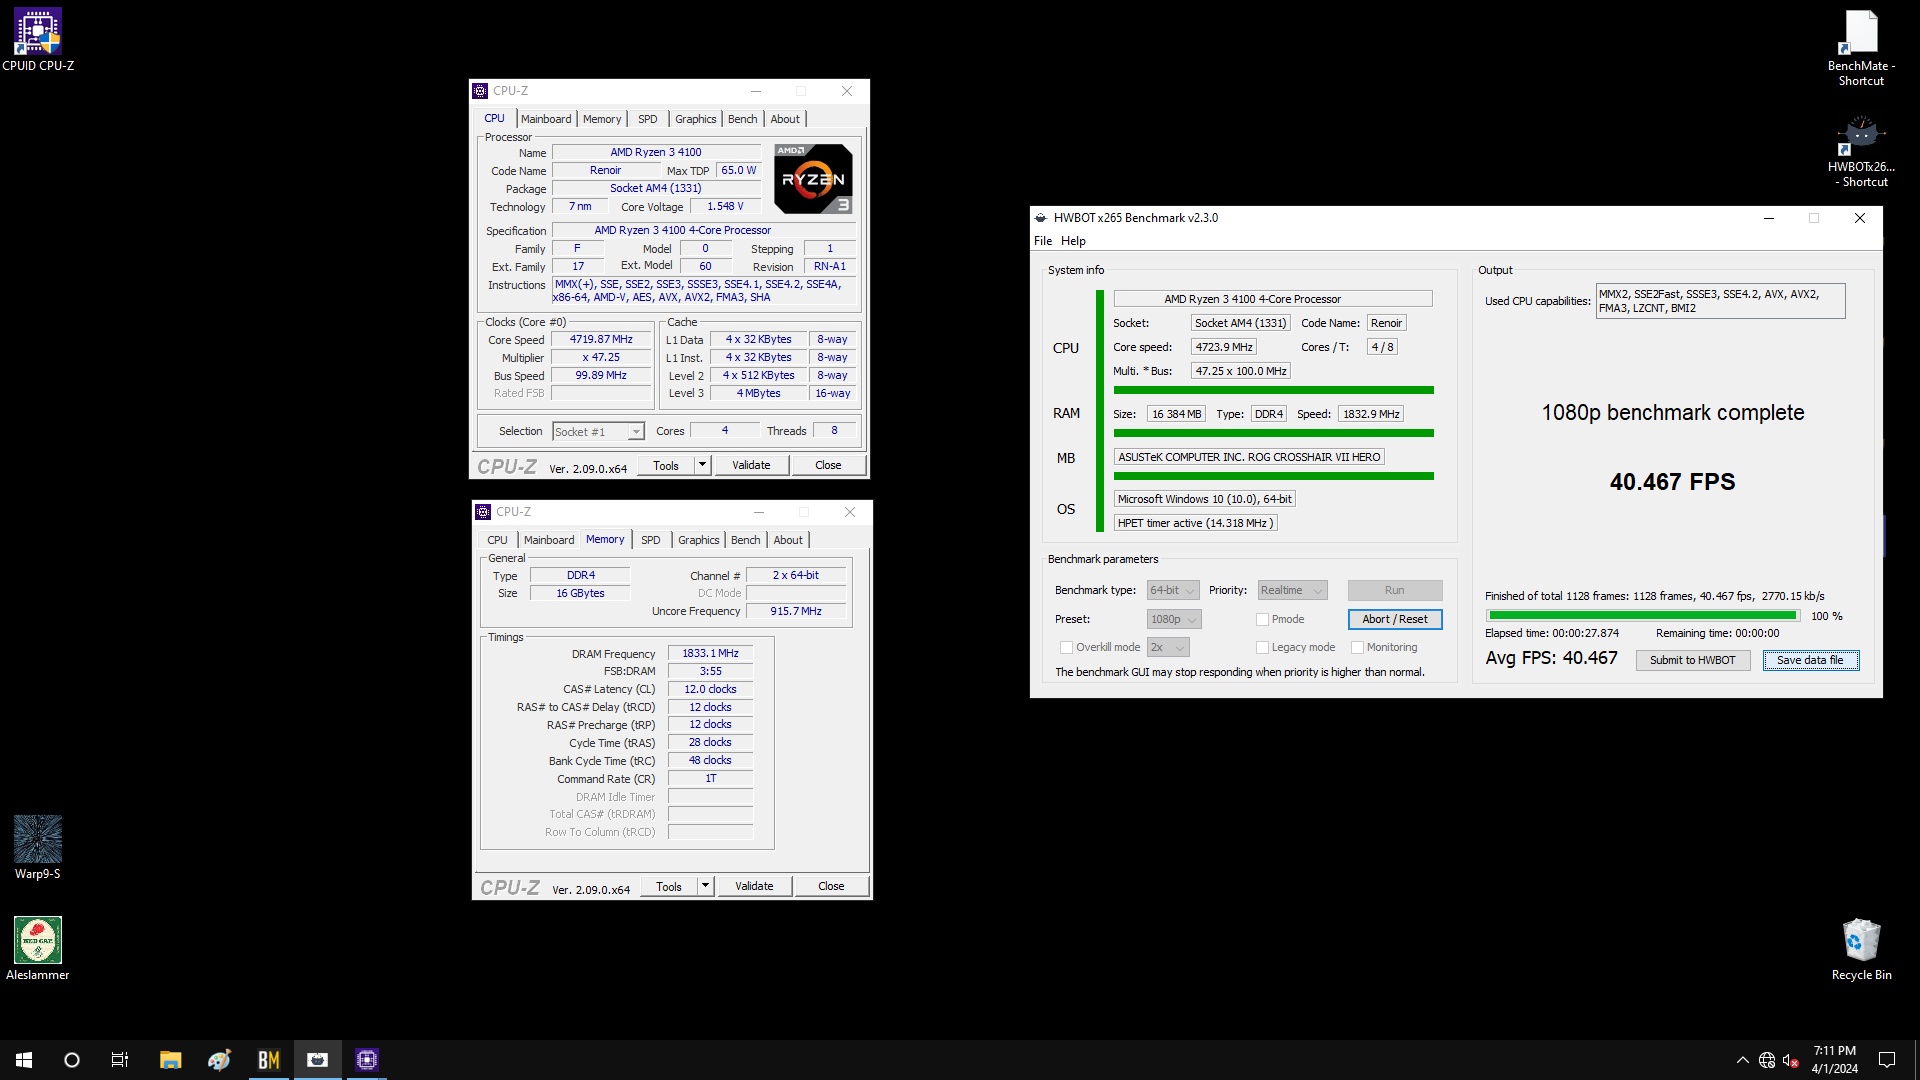Image resolution: width=1920 pixels, height=1080 pixels.
Task: Open Graphics tab in top CPU-Z
Action: tap(695, 119)
